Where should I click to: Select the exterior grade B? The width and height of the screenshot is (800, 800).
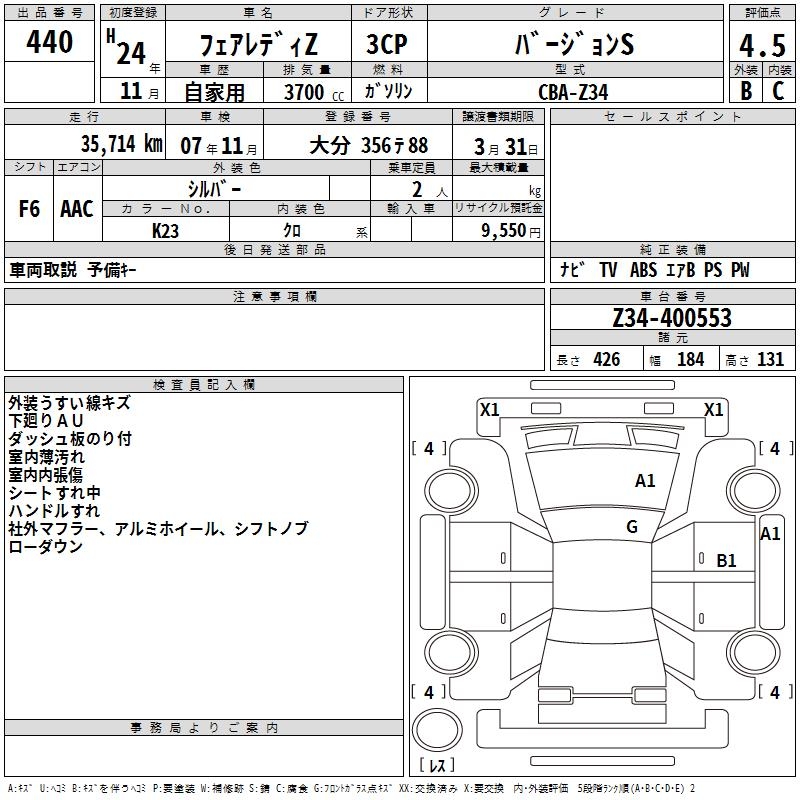tap(746, 91)
